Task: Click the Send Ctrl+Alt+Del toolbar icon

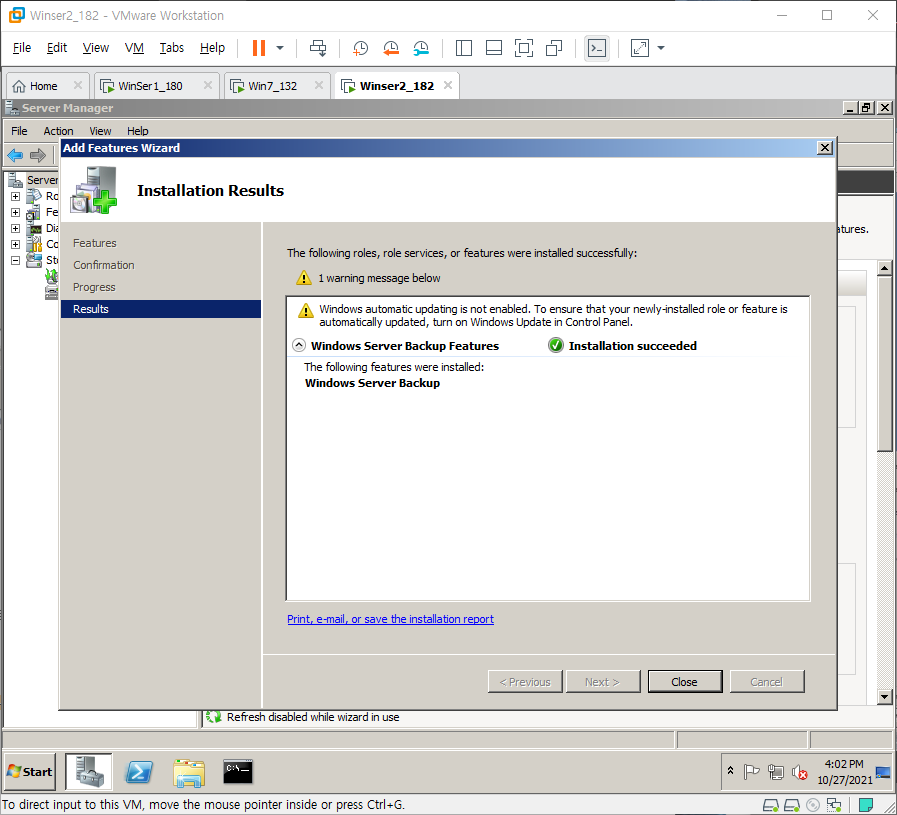Action: [x=318, y=48]
